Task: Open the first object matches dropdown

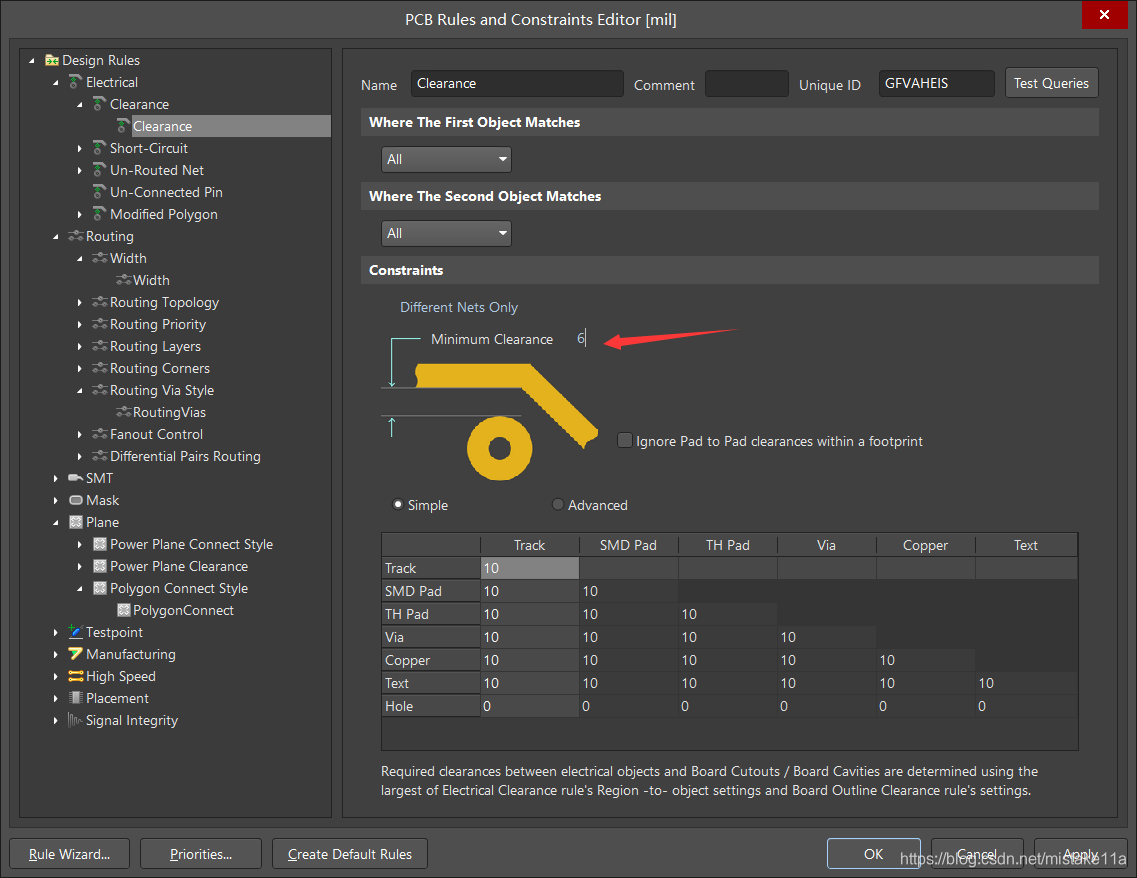Action: point(446,159)
